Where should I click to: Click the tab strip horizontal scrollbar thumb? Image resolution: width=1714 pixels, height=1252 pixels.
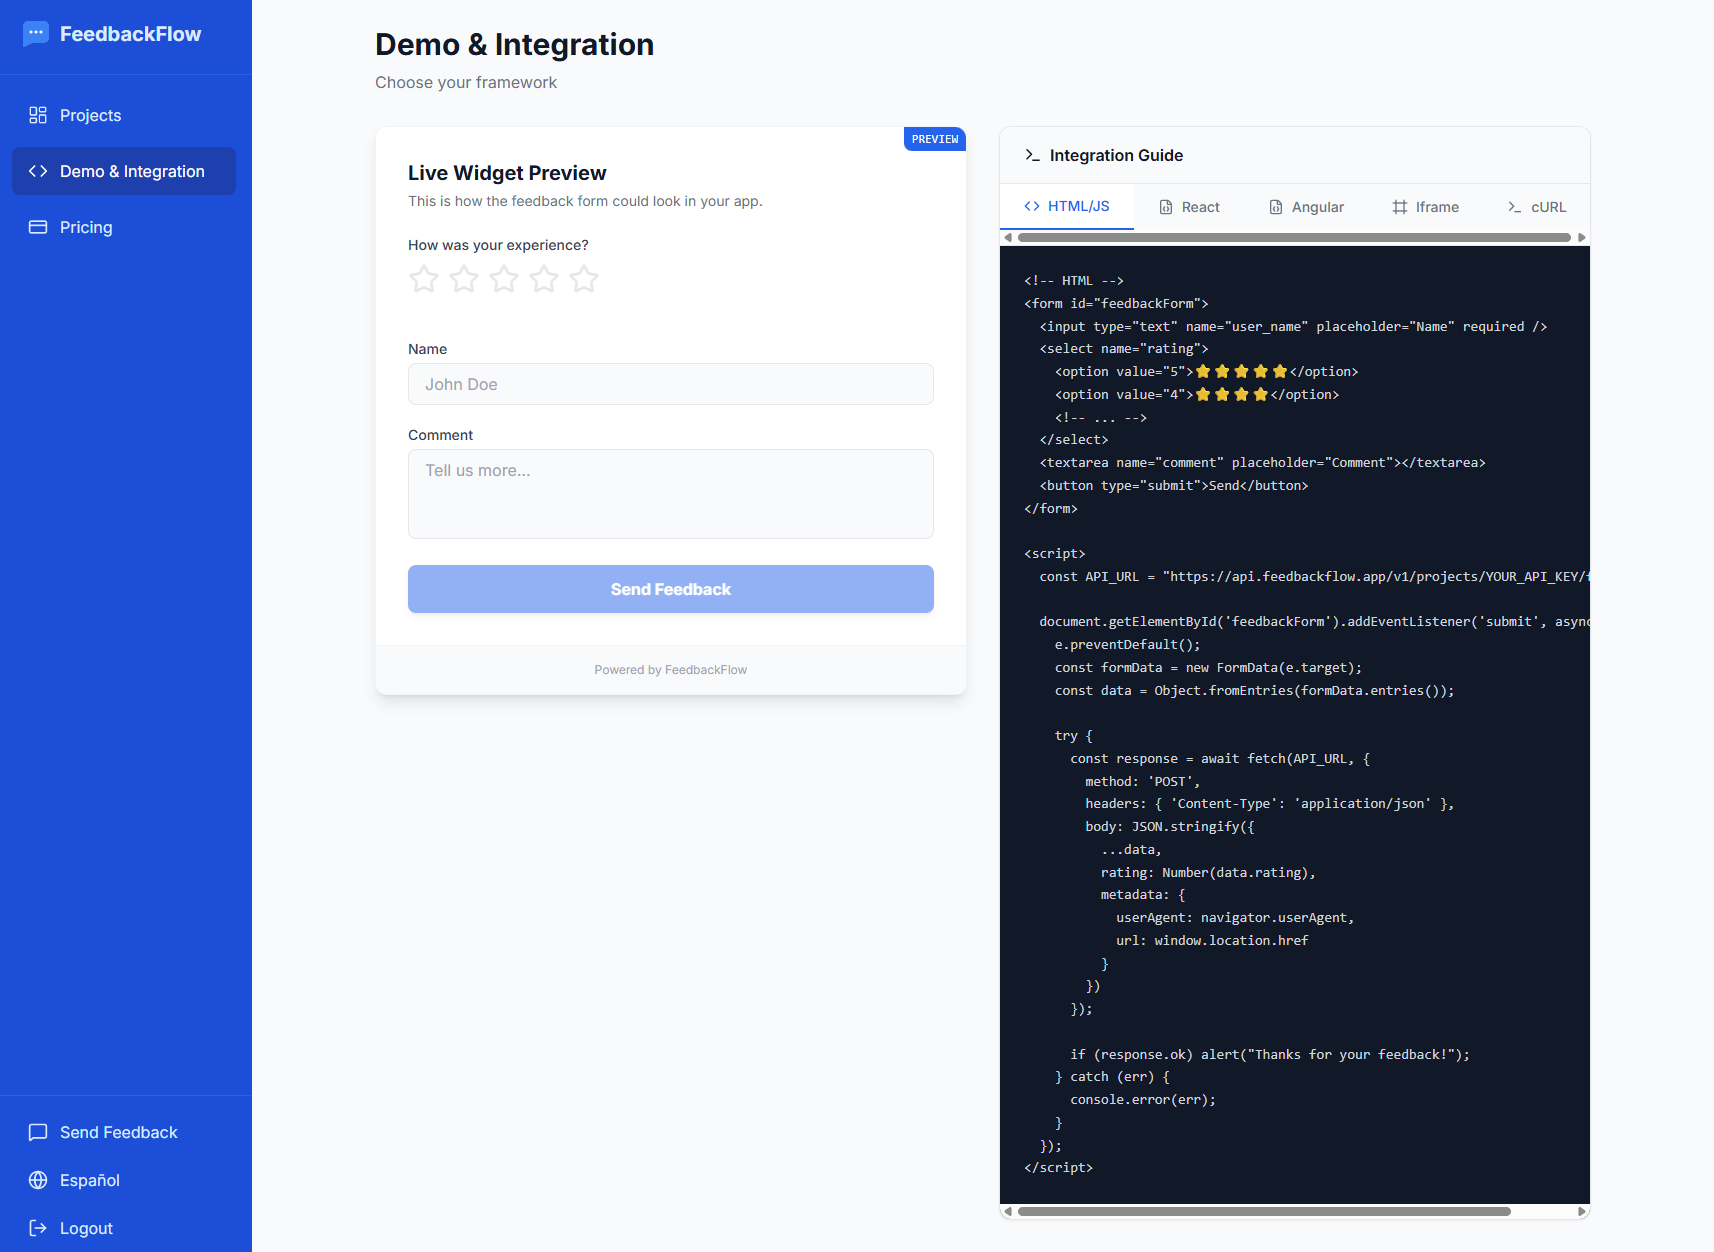(1294, 237)
